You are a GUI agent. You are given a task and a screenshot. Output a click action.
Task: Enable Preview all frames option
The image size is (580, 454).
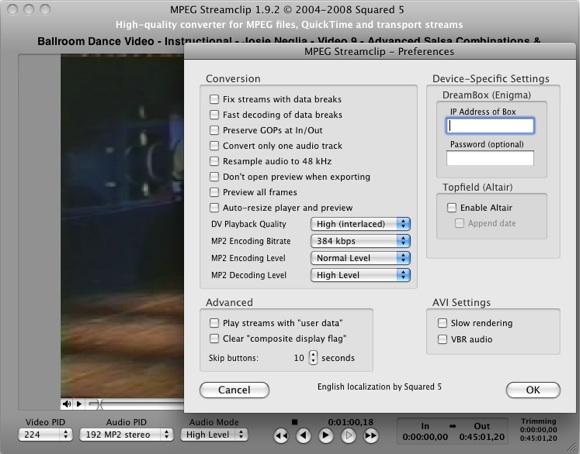click(214, 192)
